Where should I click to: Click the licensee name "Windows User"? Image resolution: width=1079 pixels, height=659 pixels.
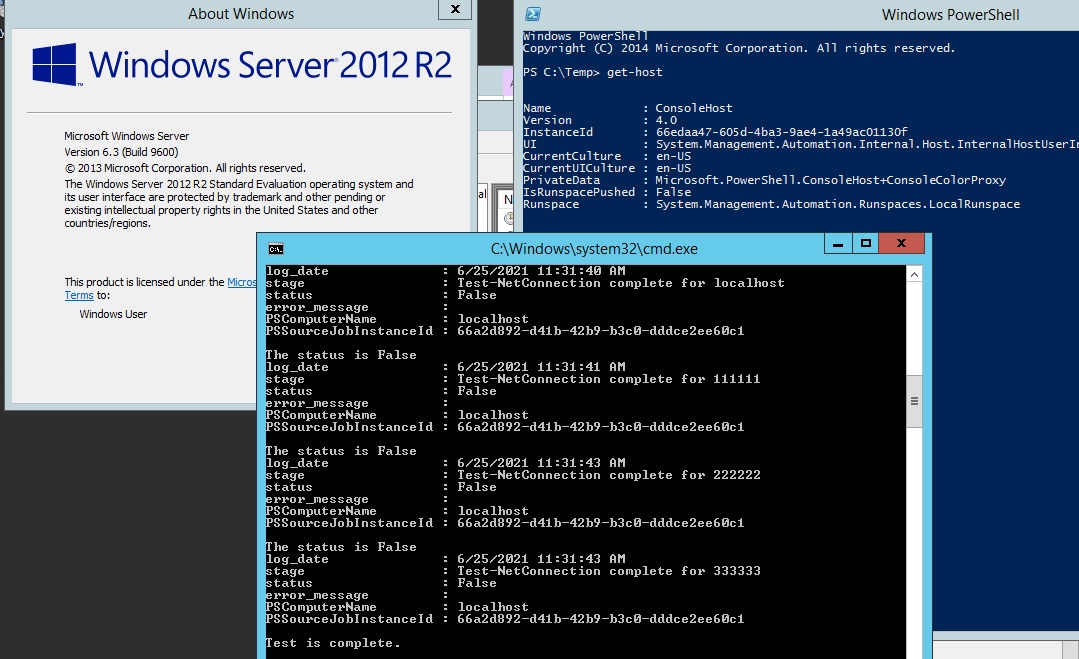pyautogui.click(x=113, y=314)
